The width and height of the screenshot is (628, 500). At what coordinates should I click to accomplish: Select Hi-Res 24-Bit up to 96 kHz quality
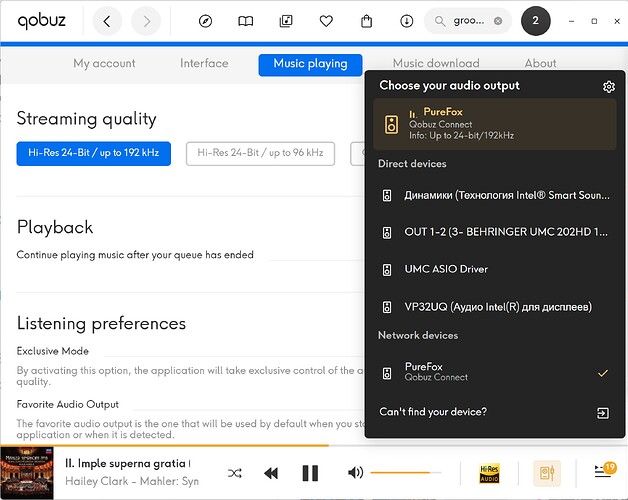click(x=260, y=153)
